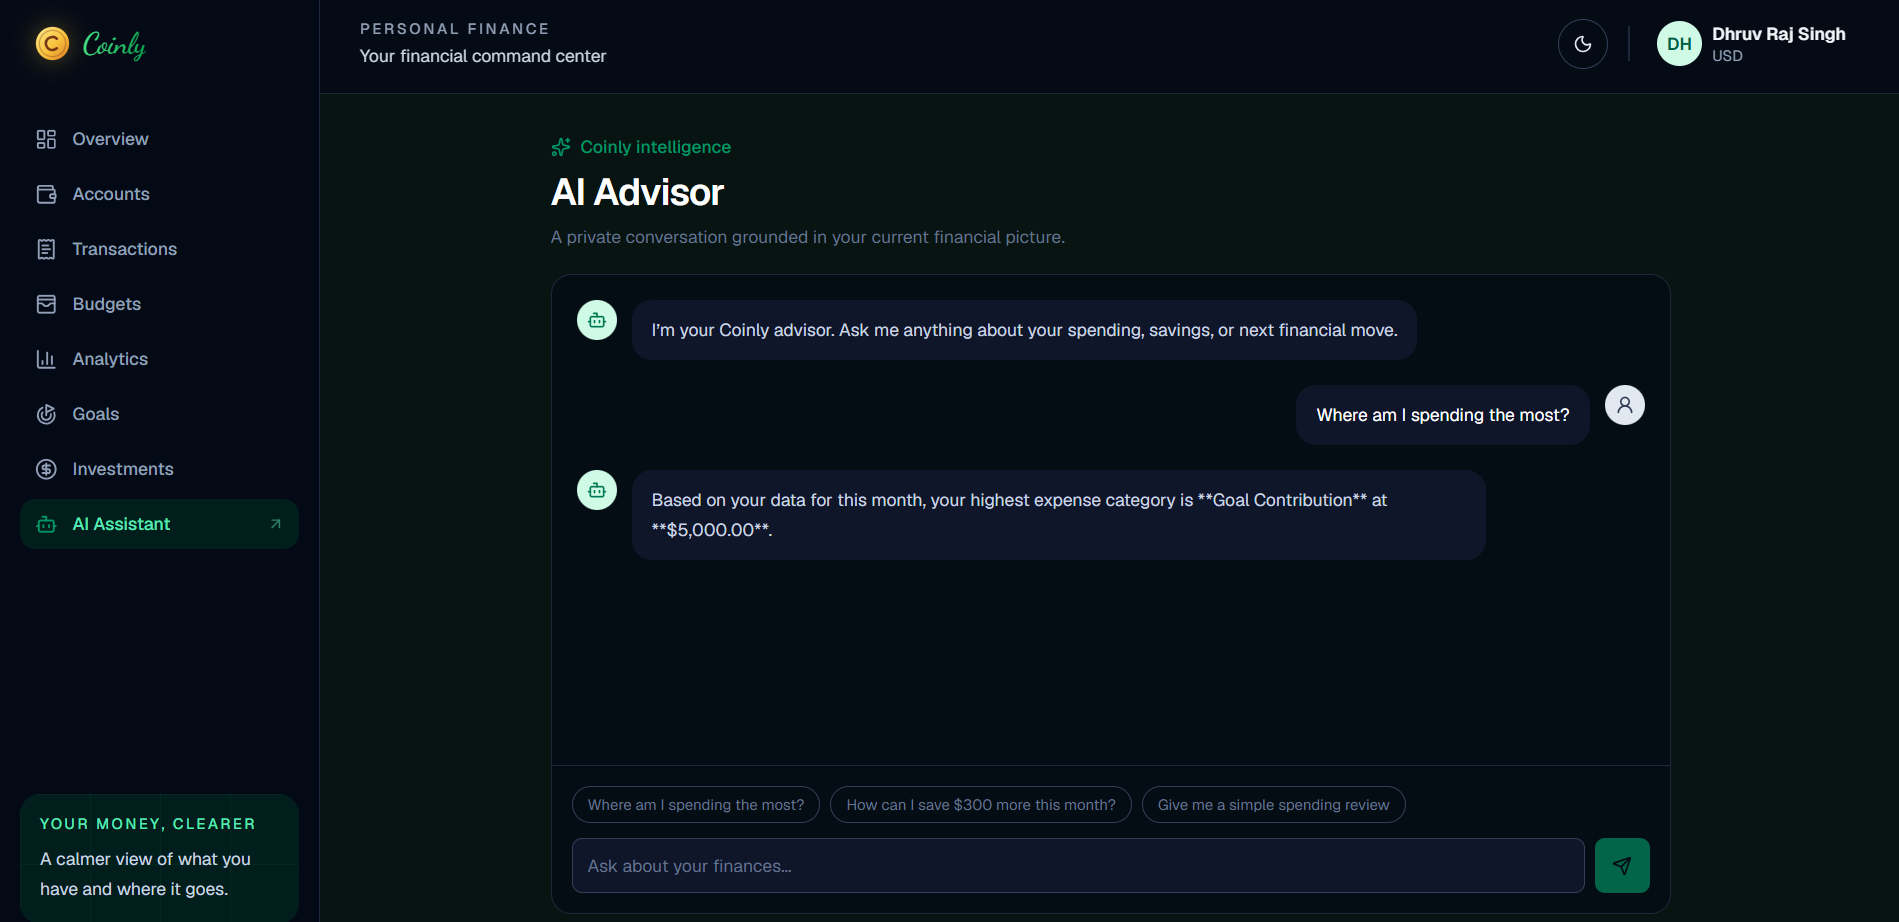Screen dimensions: 1899x922
Task: Choose 'How can I save $300 more' suggestion
Action: tap(981, 805)
